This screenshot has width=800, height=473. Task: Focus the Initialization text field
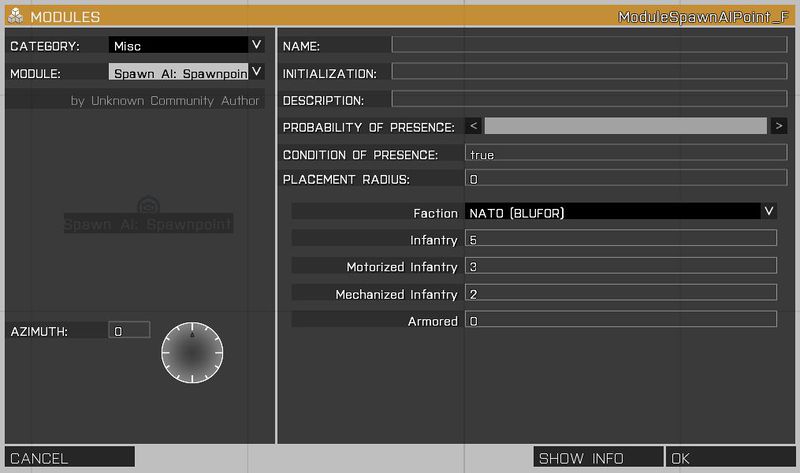tap(589, 72)
